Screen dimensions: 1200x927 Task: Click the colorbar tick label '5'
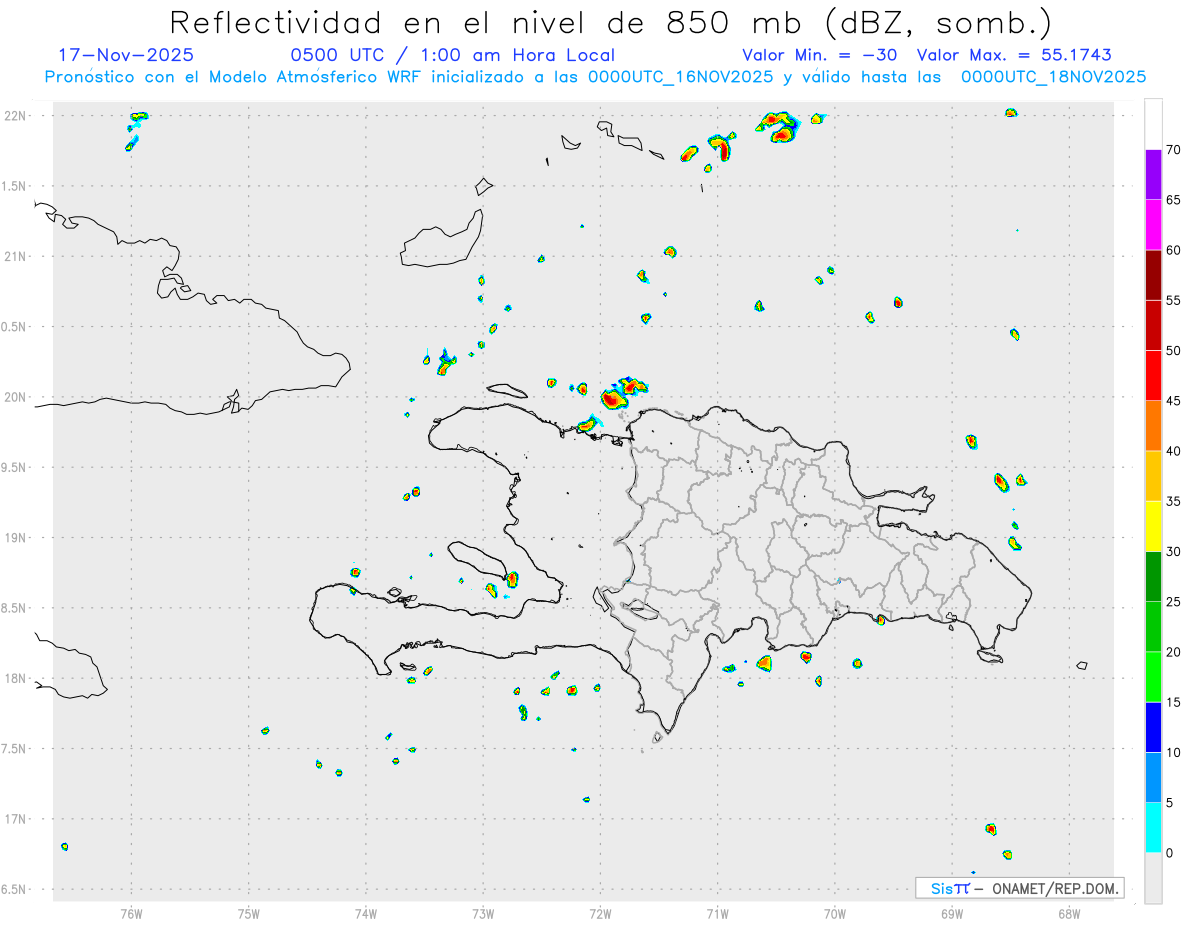[1170, 803]
